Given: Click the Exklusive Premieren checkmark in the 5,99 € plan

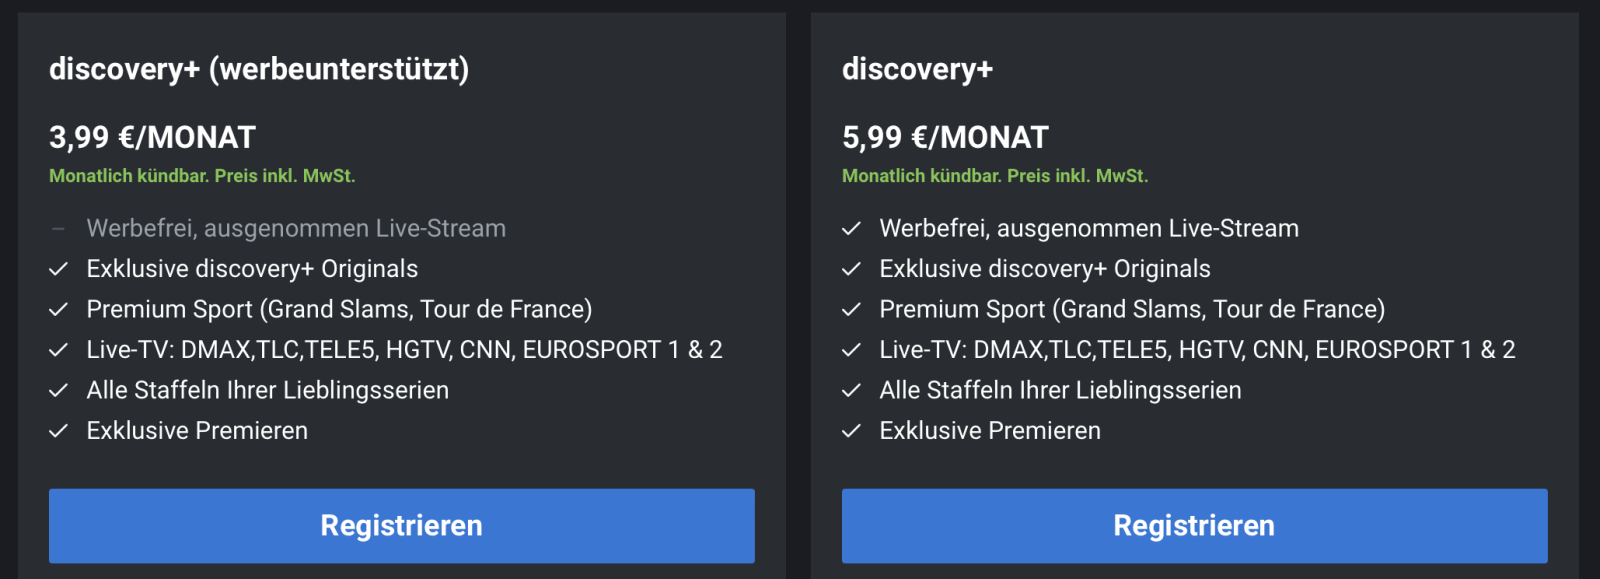Looking at the screenshot, I should tap(851, 431).
